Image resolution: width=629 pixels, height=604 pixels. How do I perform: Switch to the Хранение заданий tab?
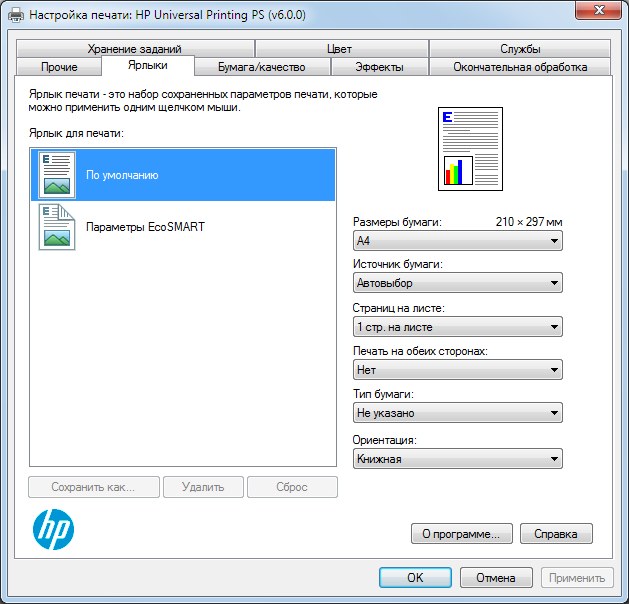tap(135, 49)
